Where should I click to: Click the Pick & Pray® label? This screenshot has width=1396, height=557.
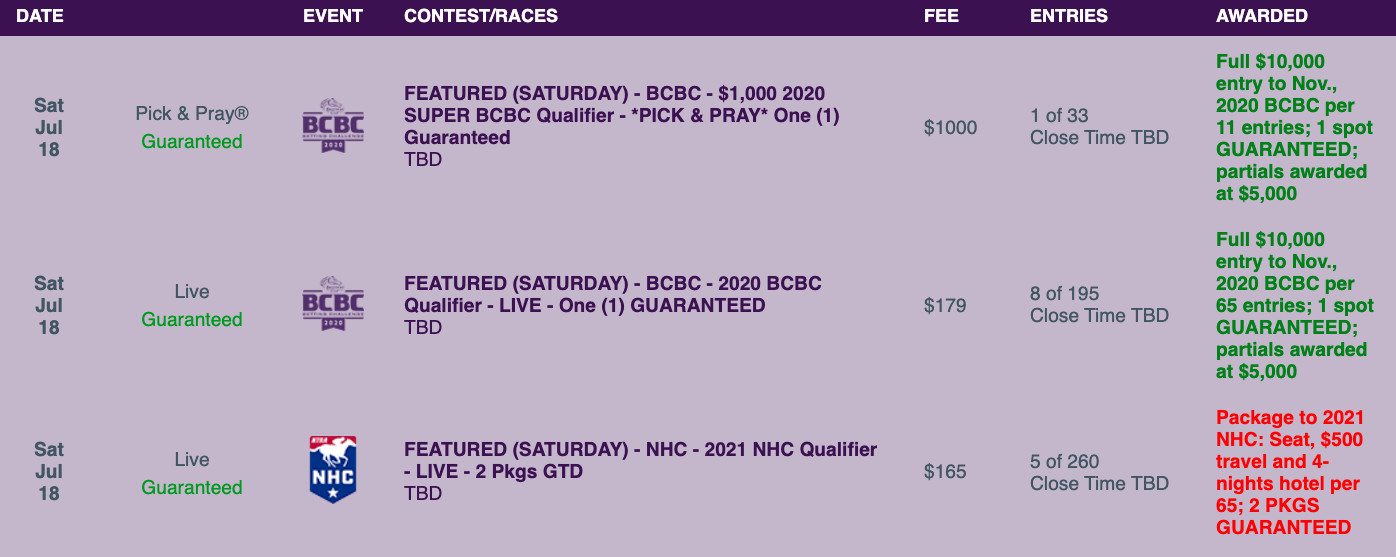(x=192, y=114)
